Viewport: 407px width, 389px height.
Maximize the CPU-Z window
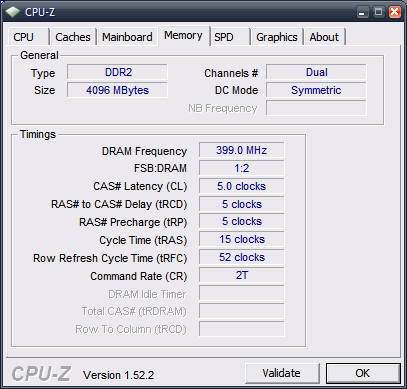tap(378, 12)
